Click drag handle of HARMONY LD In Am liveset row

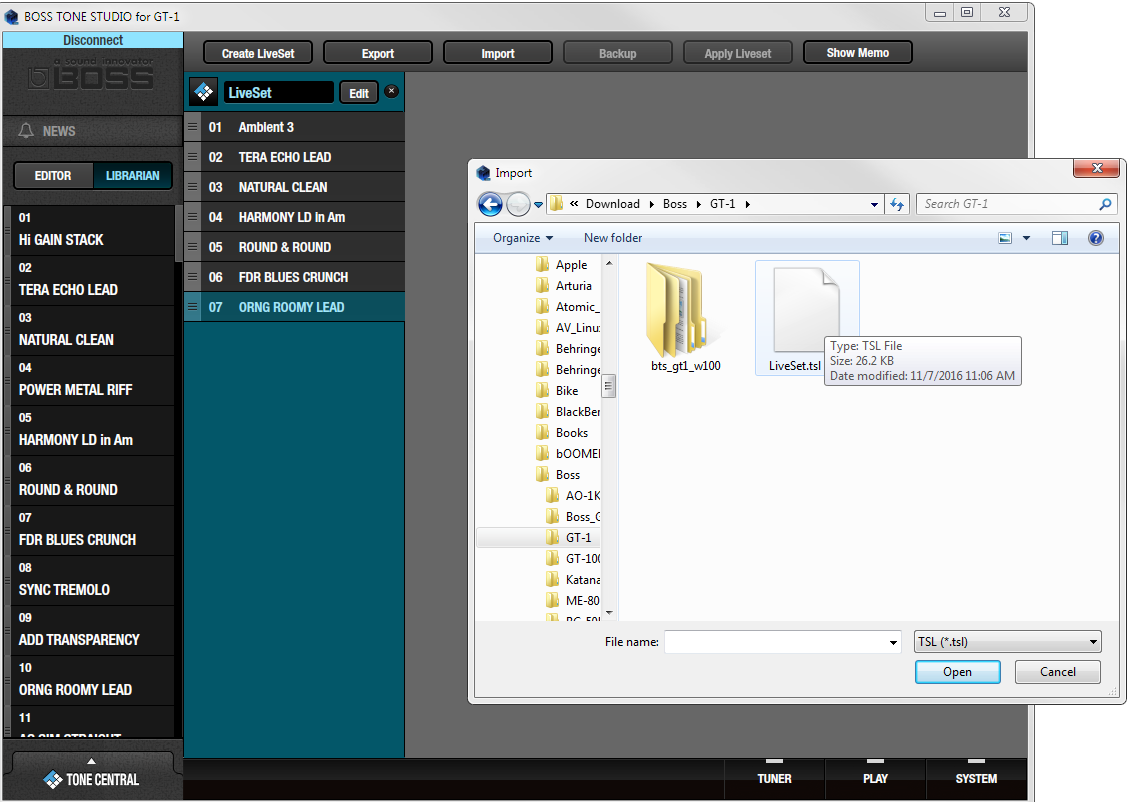tap(192, 216)
